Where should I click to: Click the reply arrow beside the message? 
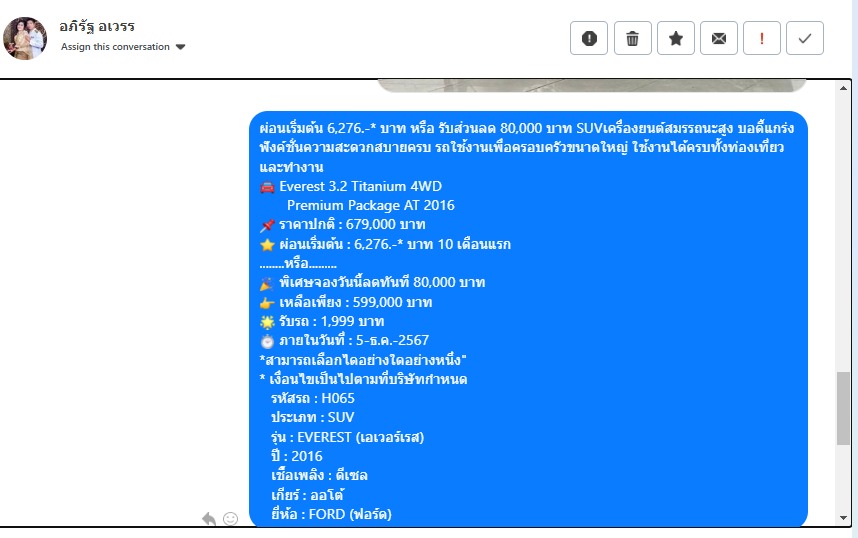(x=208, y=518)
